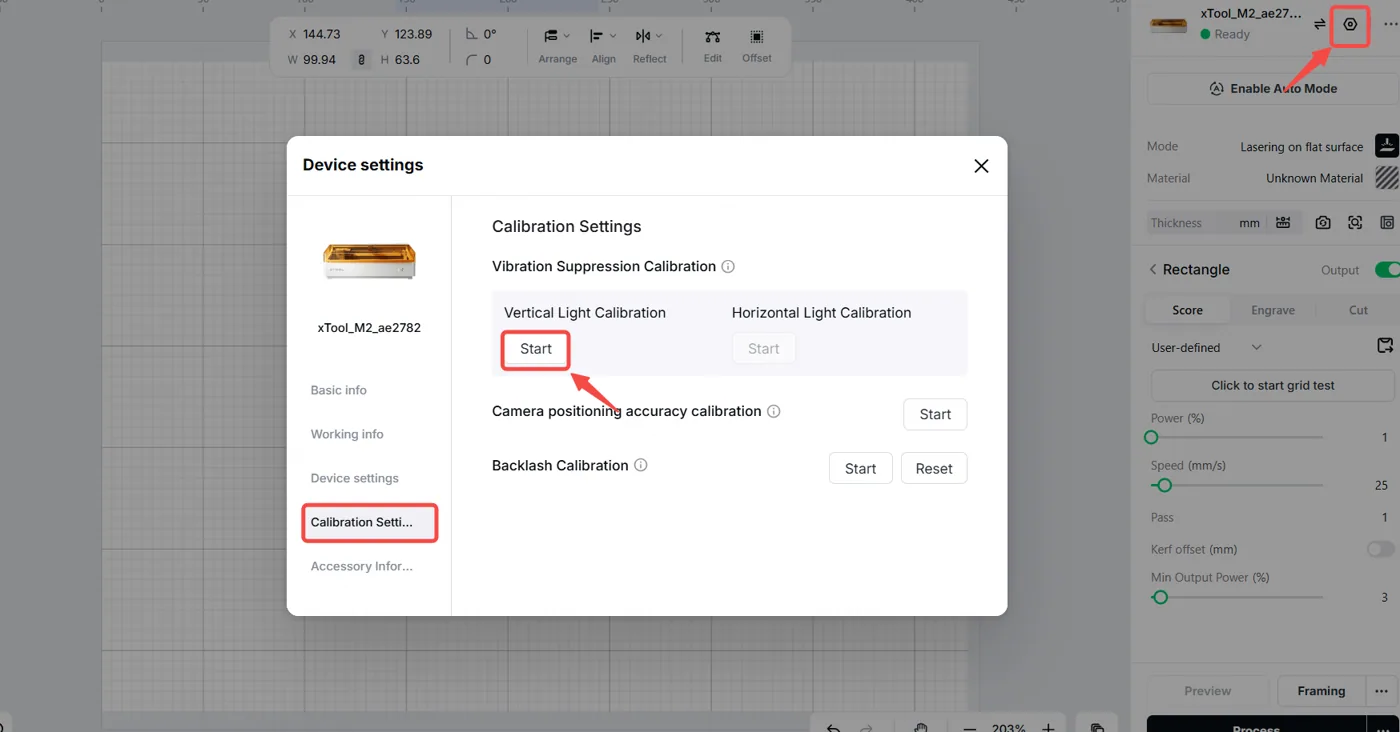Switch to the Cut tab
Viewport: 1400px width, 732px height.
[x=1358, y=310]
